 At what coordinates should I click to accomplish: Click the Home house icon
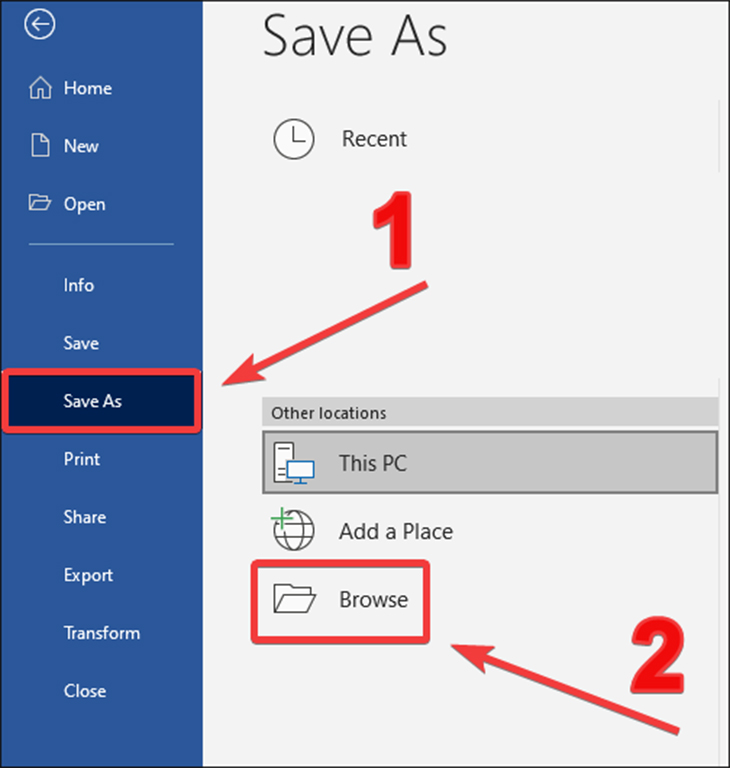(40, 88)
